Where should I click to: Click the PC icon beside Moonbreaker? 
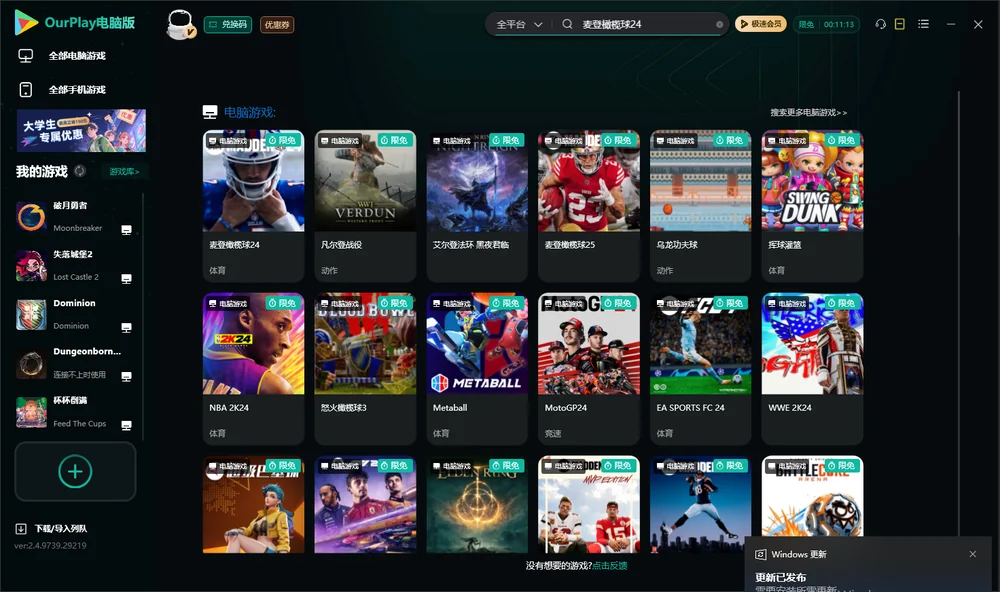tap(126, 230)
